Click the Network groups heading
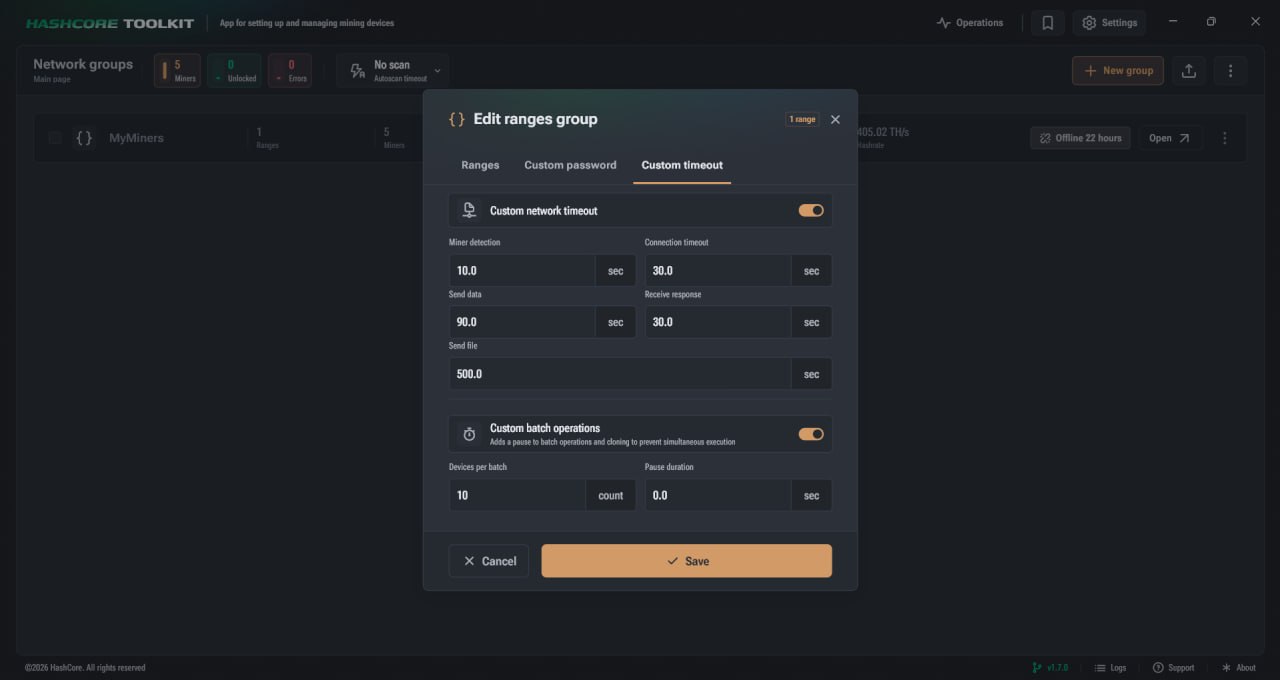This screenshot has width=1280, height=680. click(x=83, y=64)
